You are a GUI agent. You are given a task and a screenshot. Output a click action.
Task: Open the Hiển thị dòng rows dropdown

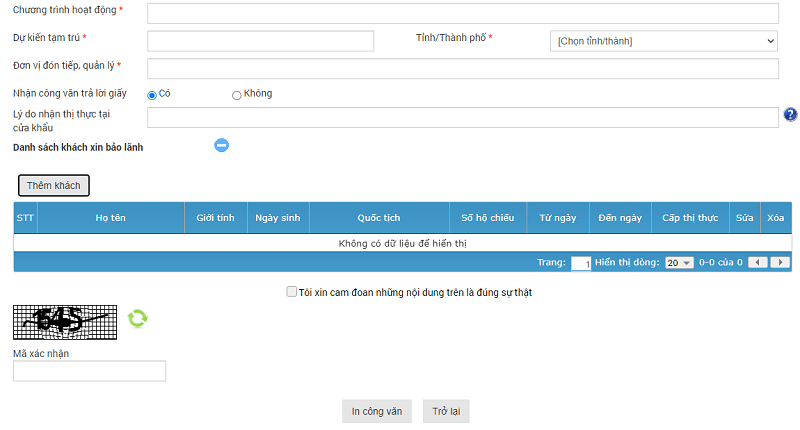(679, 262)
